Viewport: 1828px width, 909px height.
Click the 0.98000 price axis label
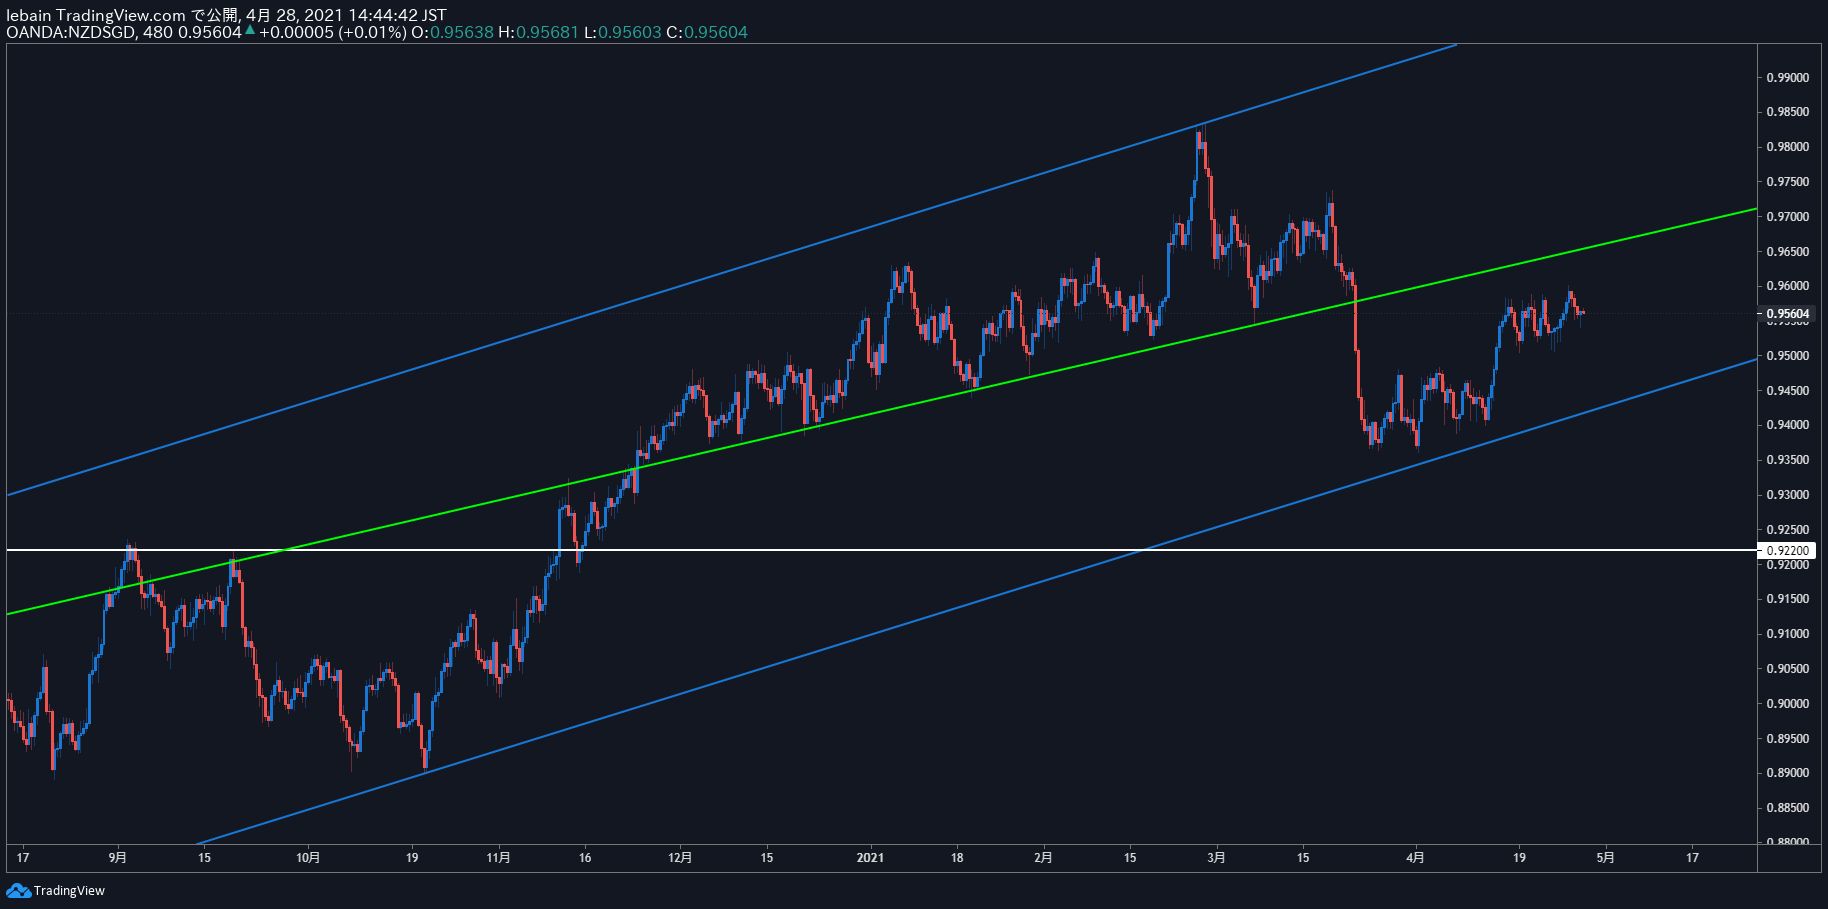[x=1787, y=147]
